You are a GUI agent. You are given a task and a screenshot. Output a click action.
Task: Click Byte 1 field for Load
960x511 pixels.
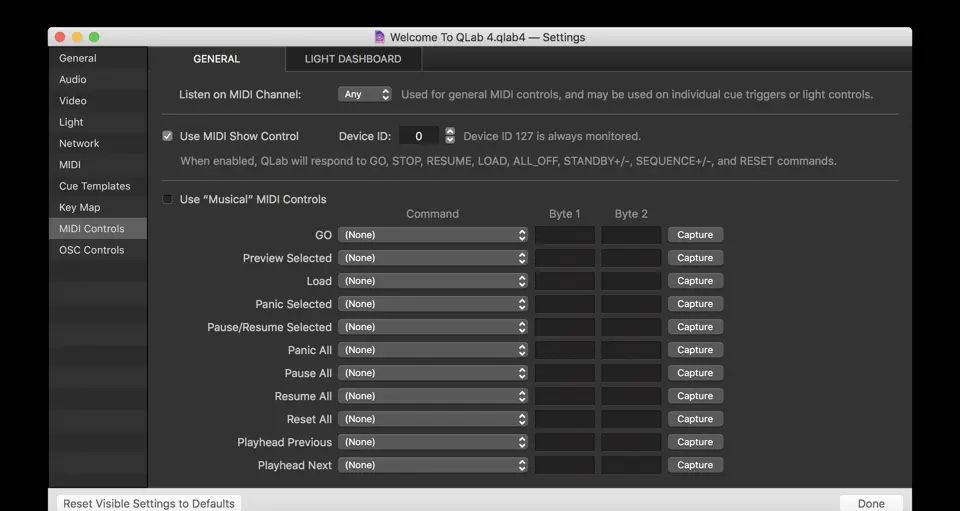[x=564, y=281]
